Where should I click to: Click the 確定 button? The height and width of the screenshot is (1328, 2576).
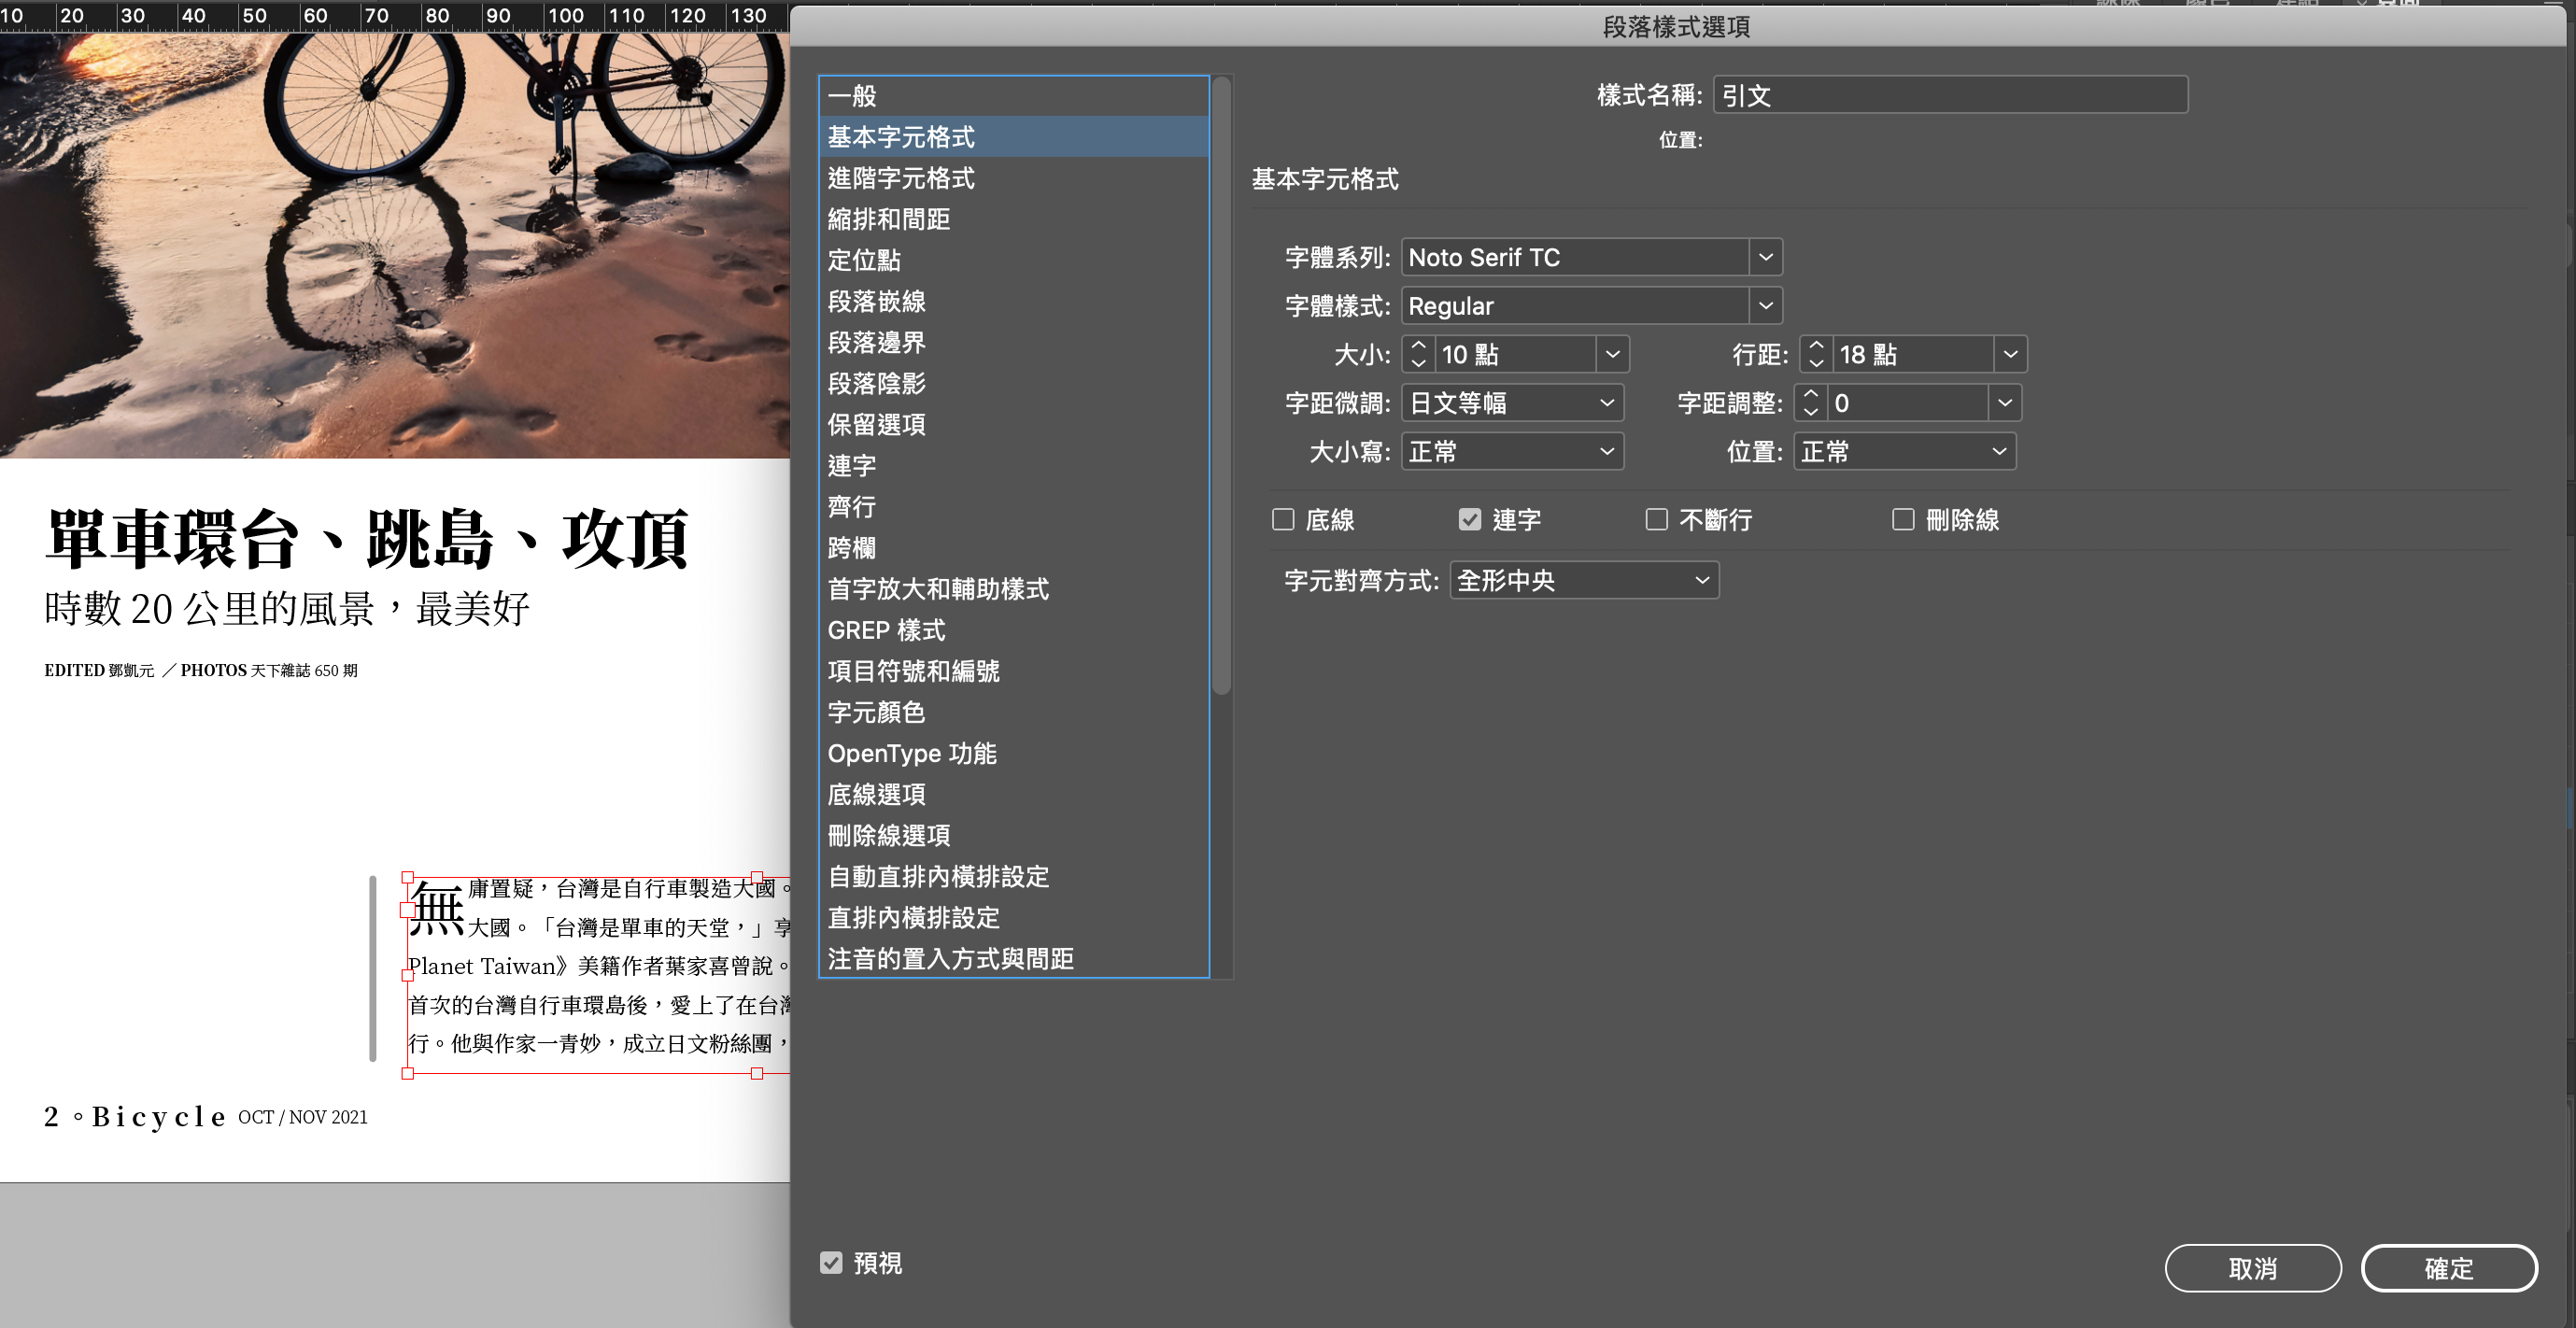pyautogui.click(x=2448, y=1268)
